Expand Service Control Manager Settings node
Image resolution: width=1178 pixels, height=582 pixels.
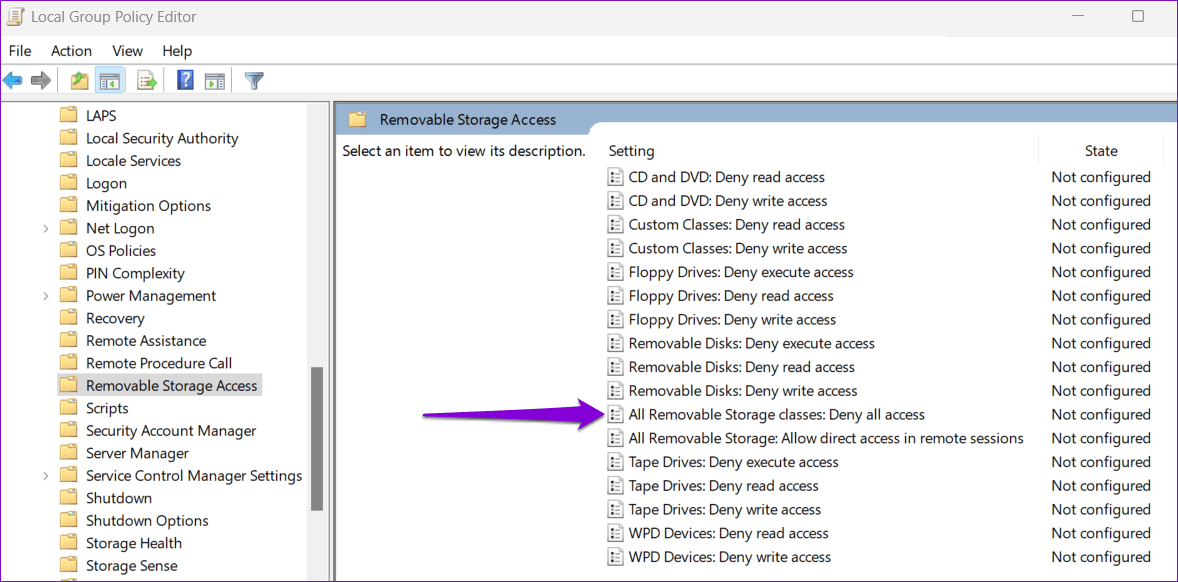point(45,475)
